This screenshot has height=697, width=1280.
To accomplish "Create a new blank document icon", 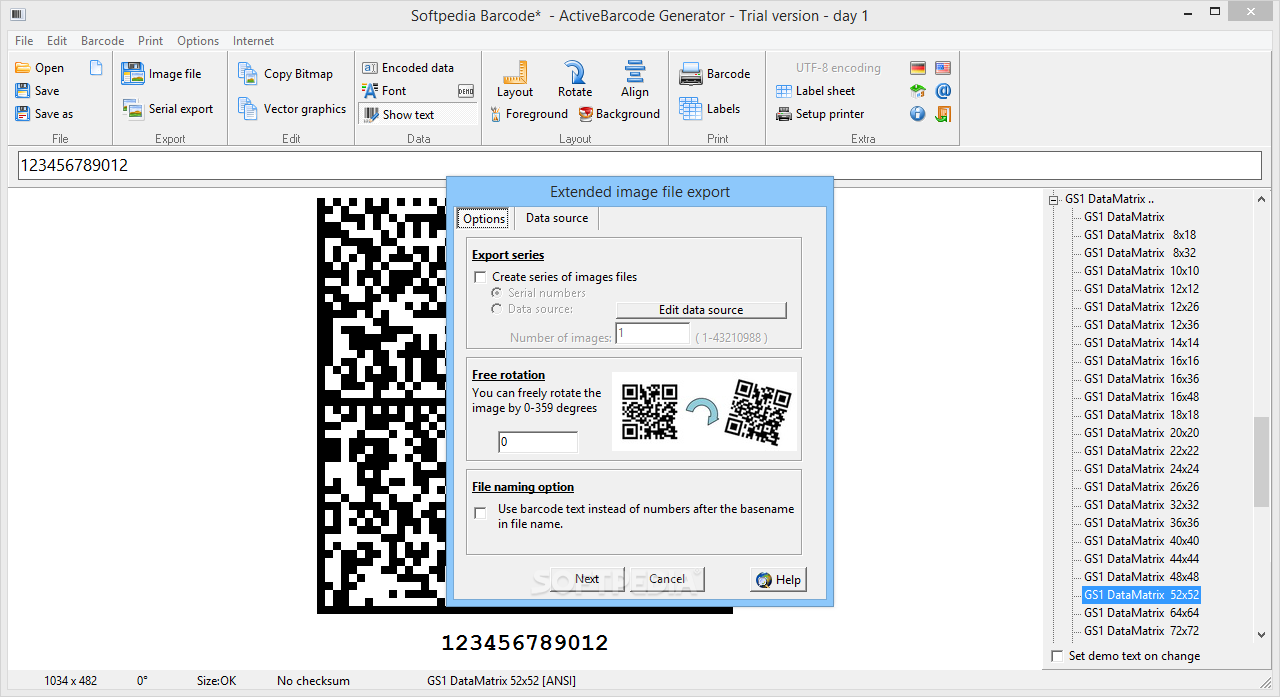I will 96,68.
